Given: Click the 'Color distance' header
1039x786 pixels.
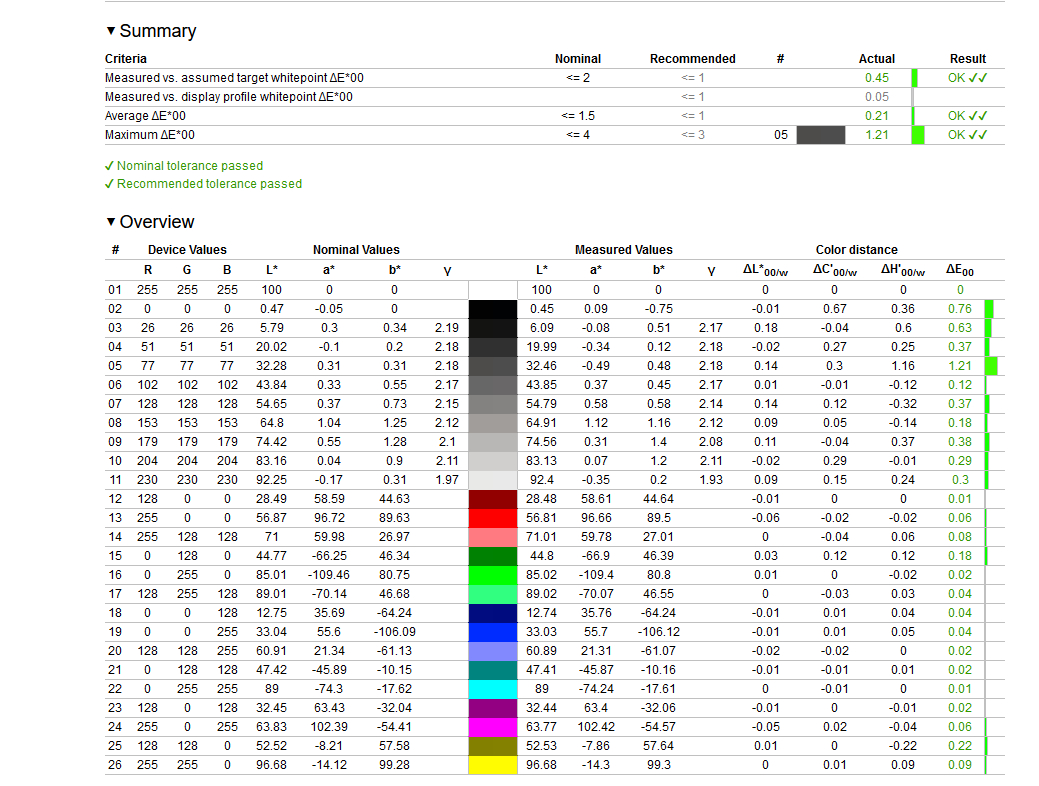Looking at the screenshot, I should tap(856, 250).
